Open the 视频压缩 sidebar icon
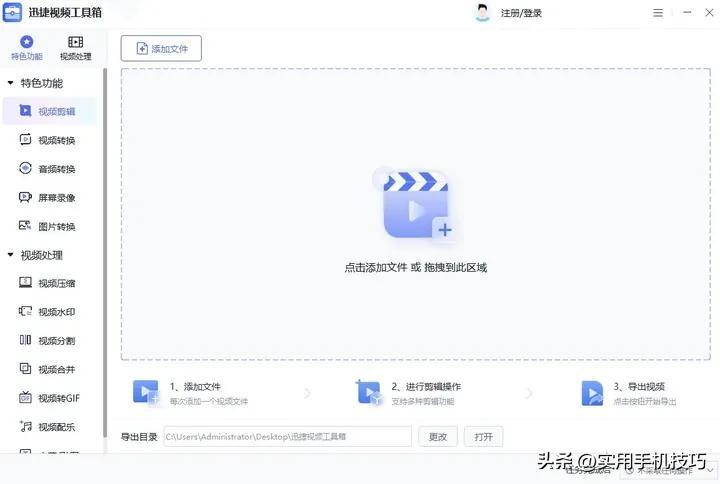 25,282
